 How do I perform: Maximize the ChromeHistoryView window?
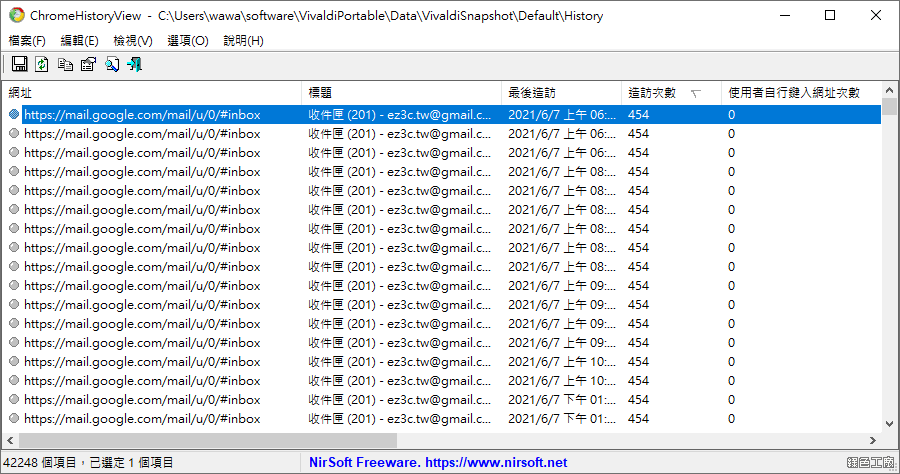point(830,15)
